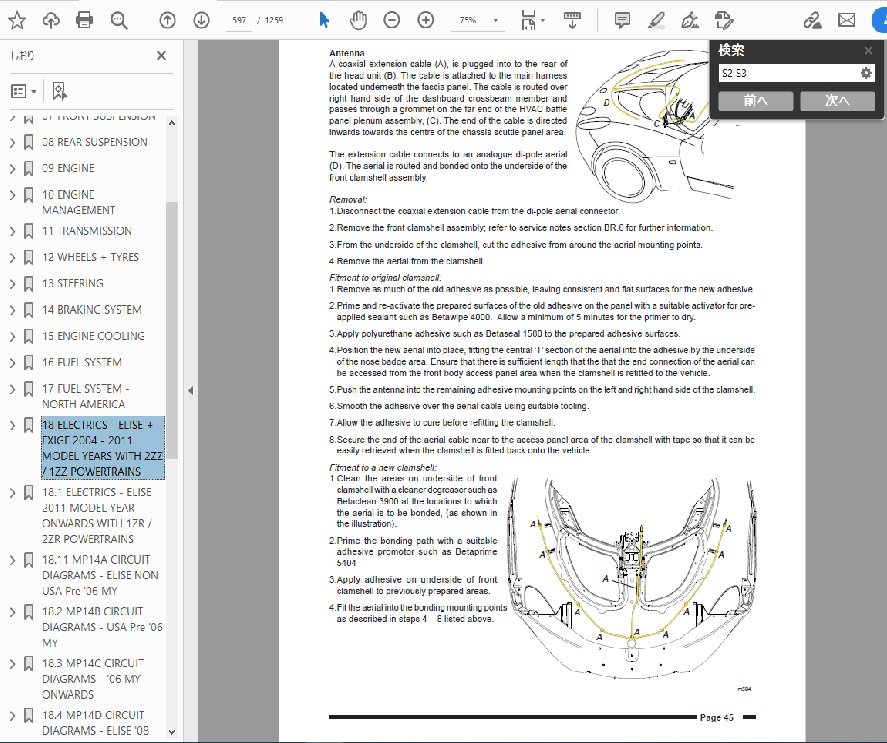Expand 15 ENGINE COOLING bookmark
Viewport: 887px width, 743px height.
coord(12,336)
